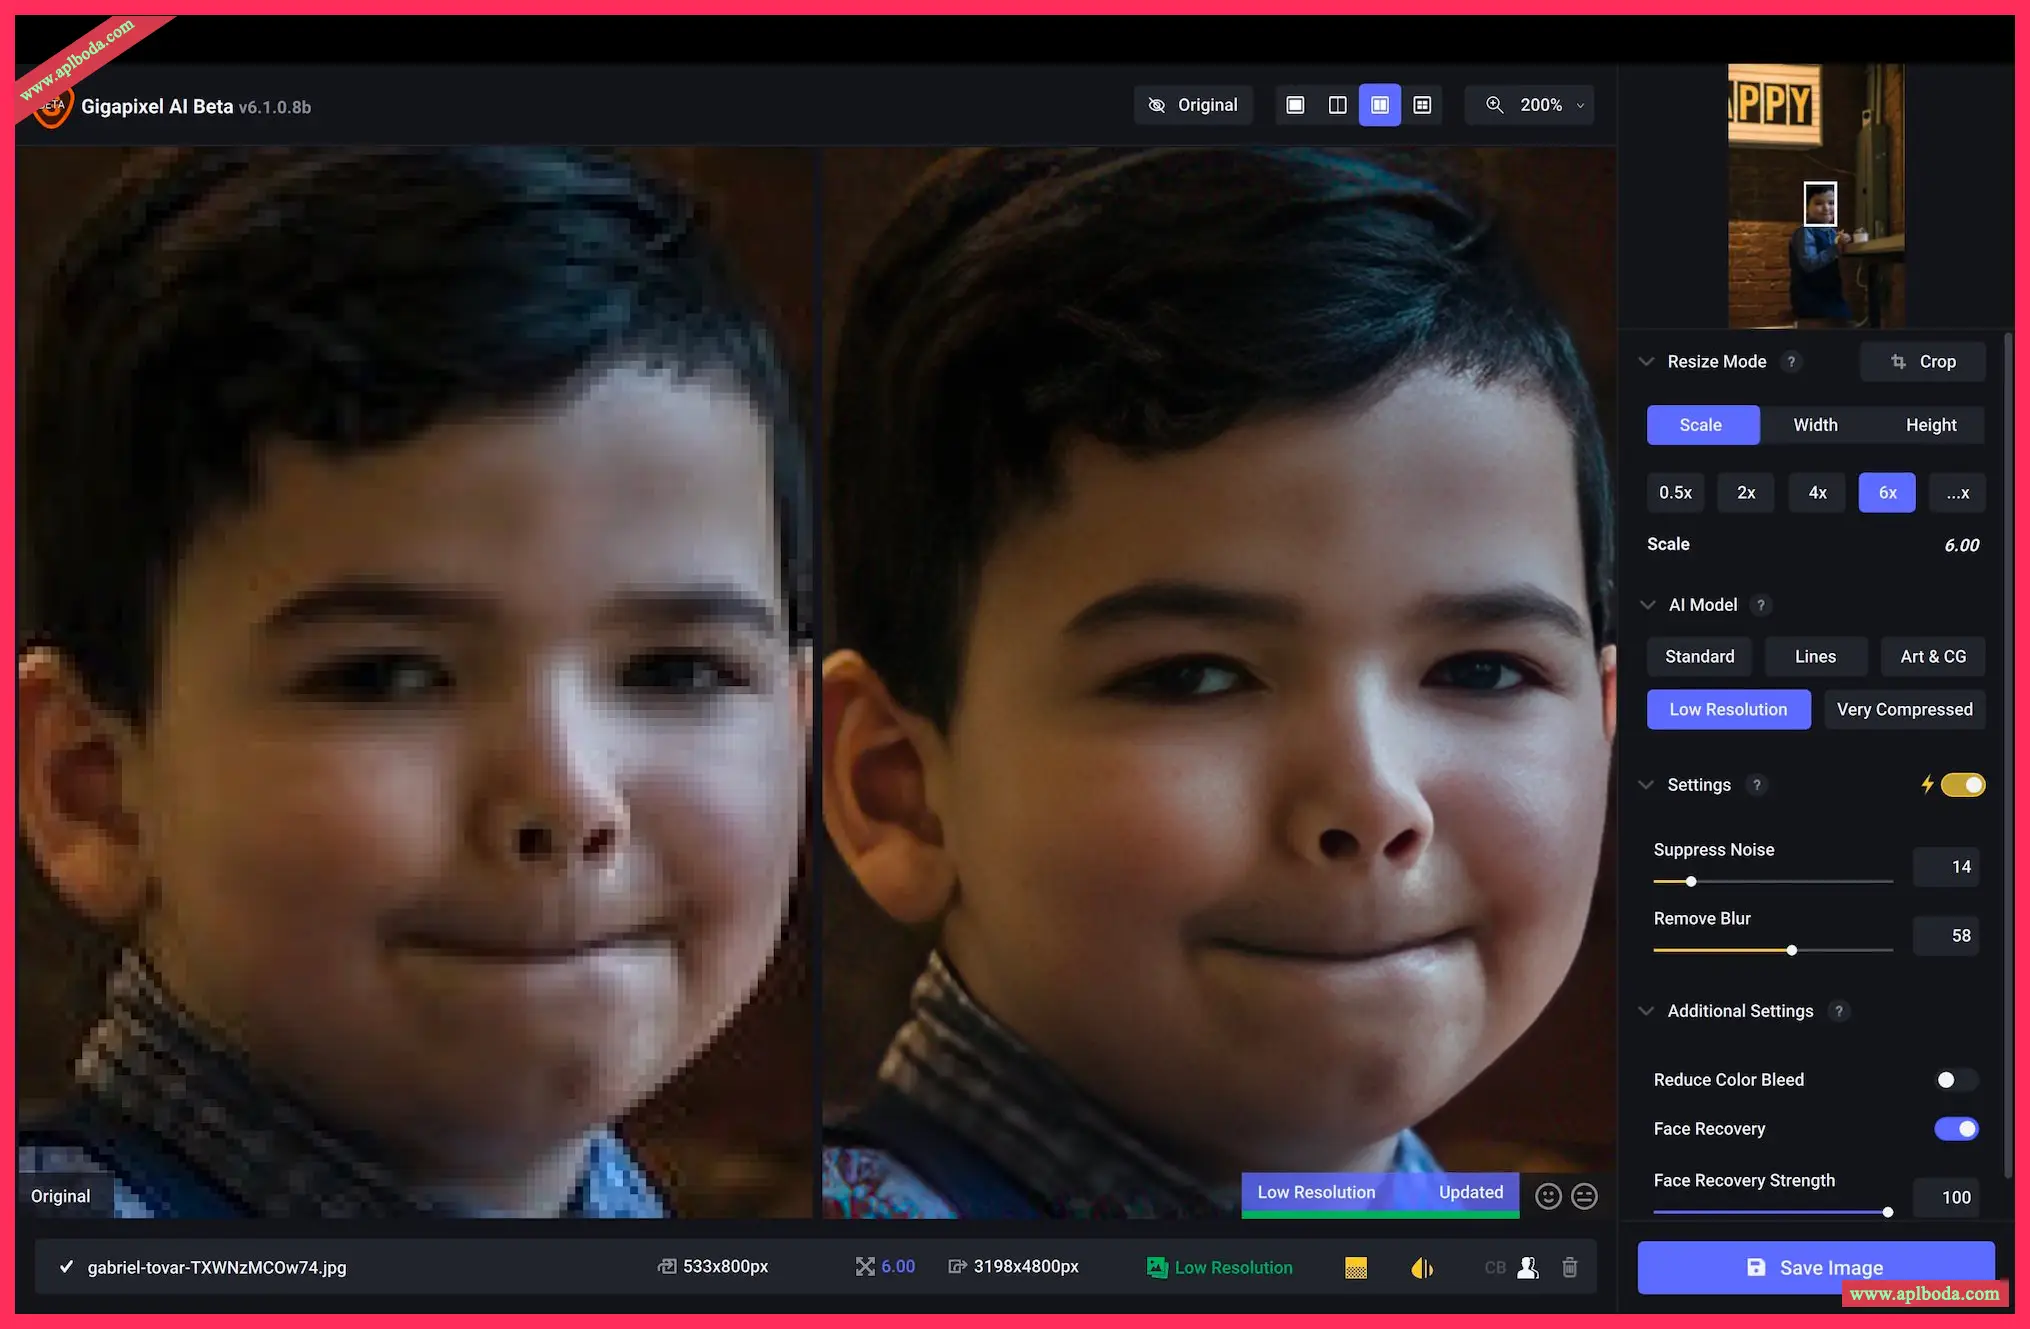
Task: Click the Suppress Noise value field
Action: (1945, 867)
